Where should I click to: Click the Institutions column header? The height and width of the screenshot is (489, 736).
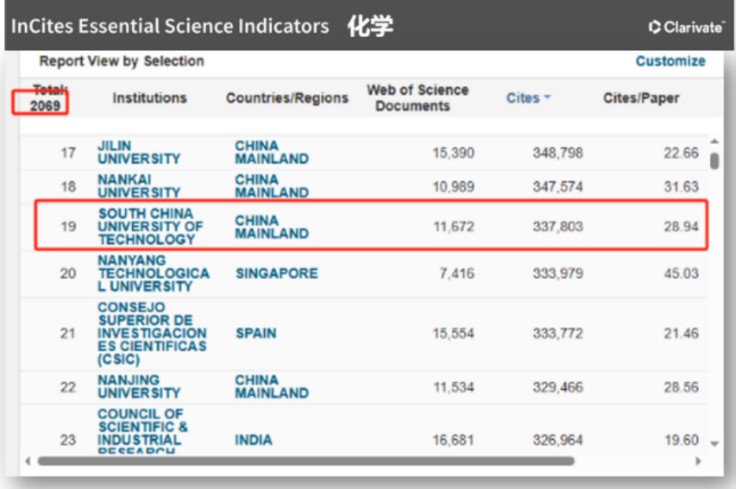pyautogui.click(x=149, y=98)
